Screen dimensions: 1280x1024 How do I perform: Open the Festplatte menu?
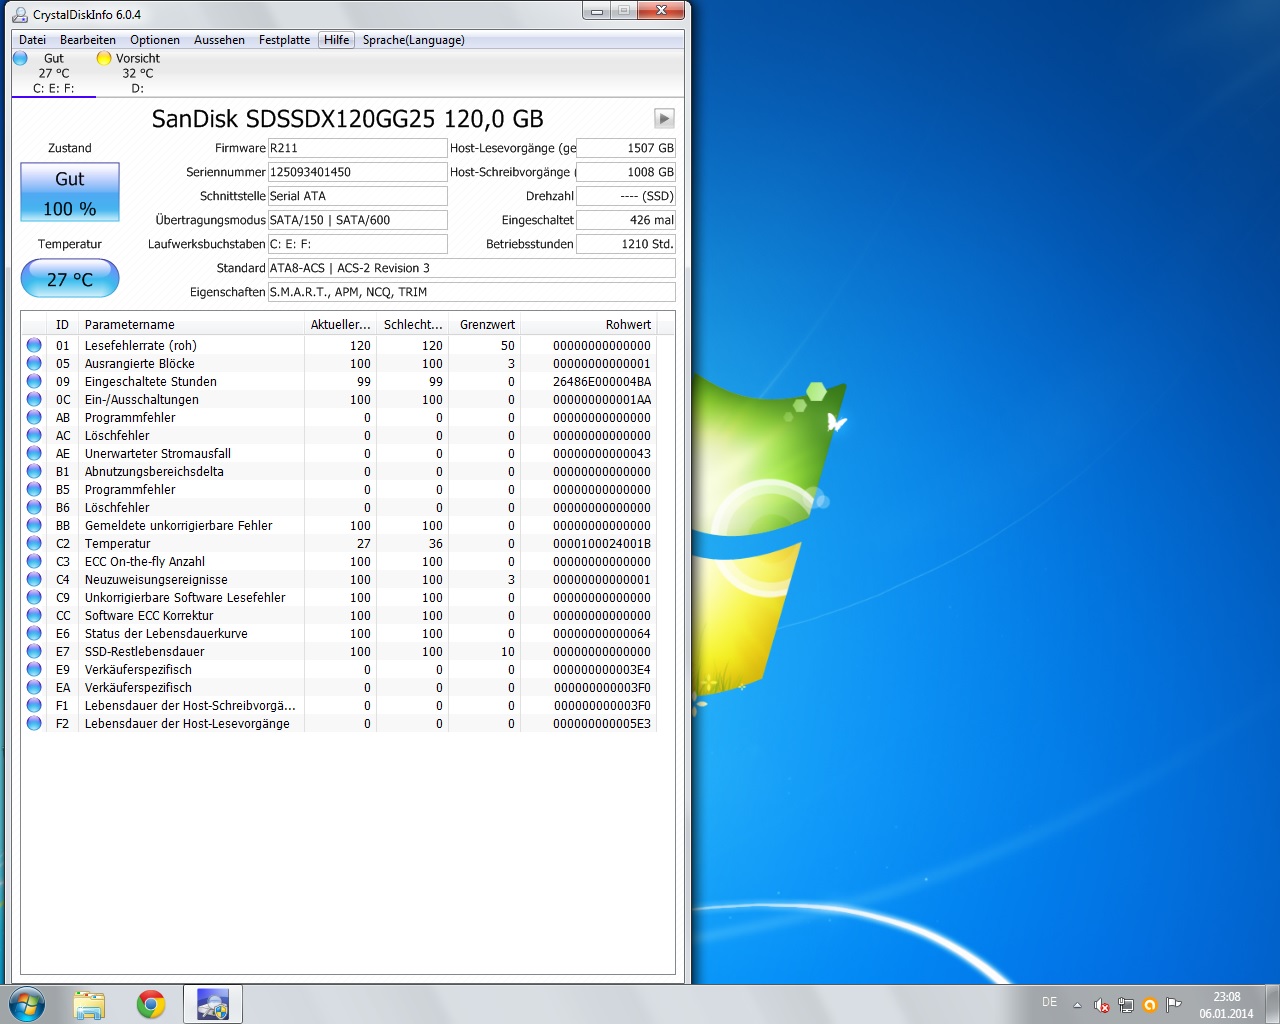(x=284, y=40)
